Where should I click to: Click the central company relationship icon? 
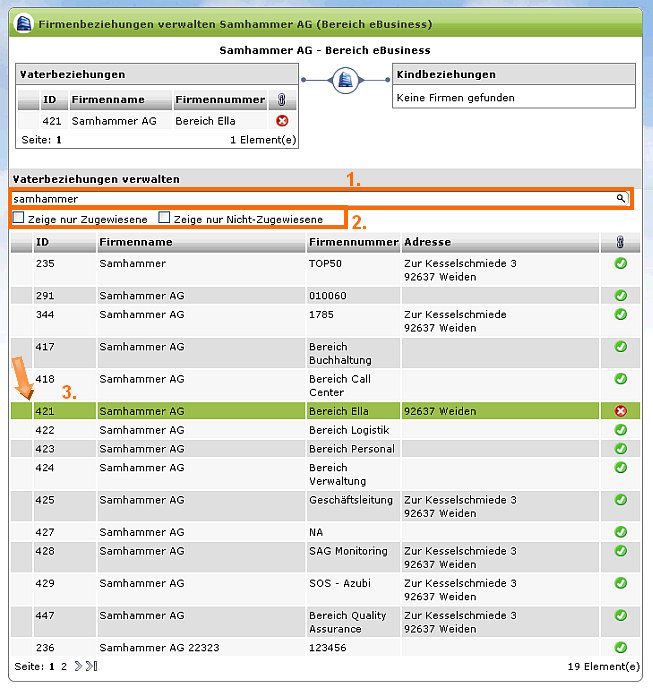coord(345,80)
